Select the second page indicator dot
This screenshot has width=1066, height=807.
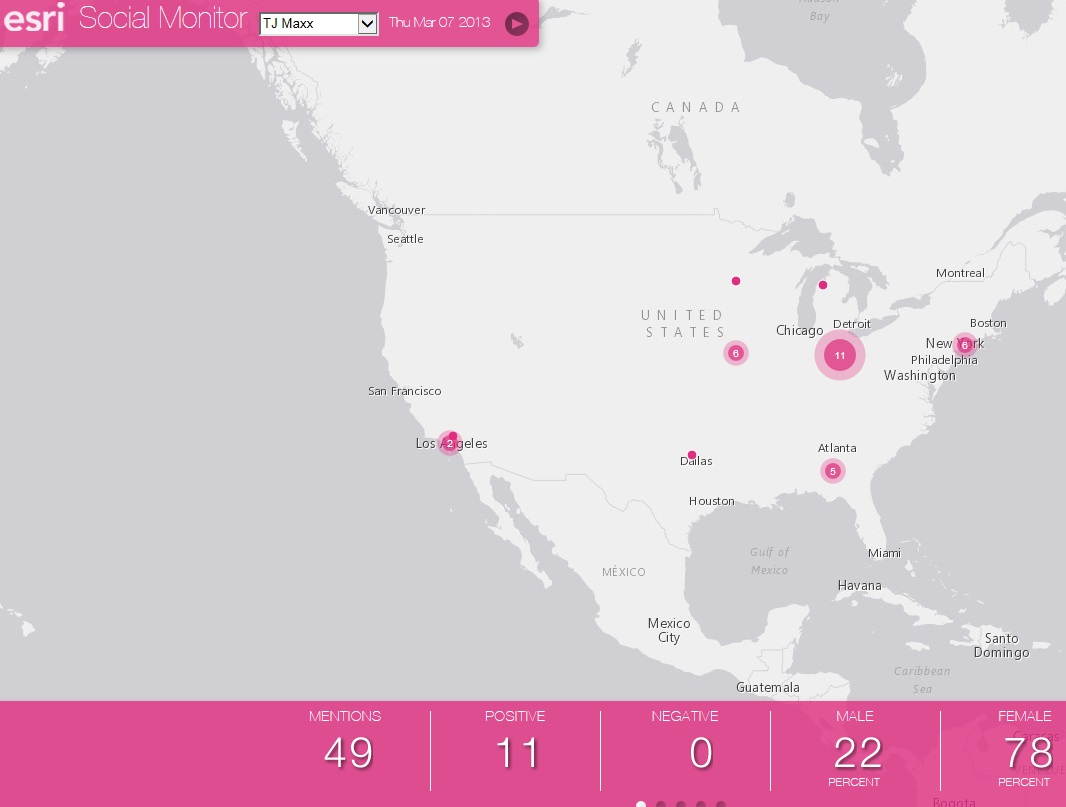point(661,803)
